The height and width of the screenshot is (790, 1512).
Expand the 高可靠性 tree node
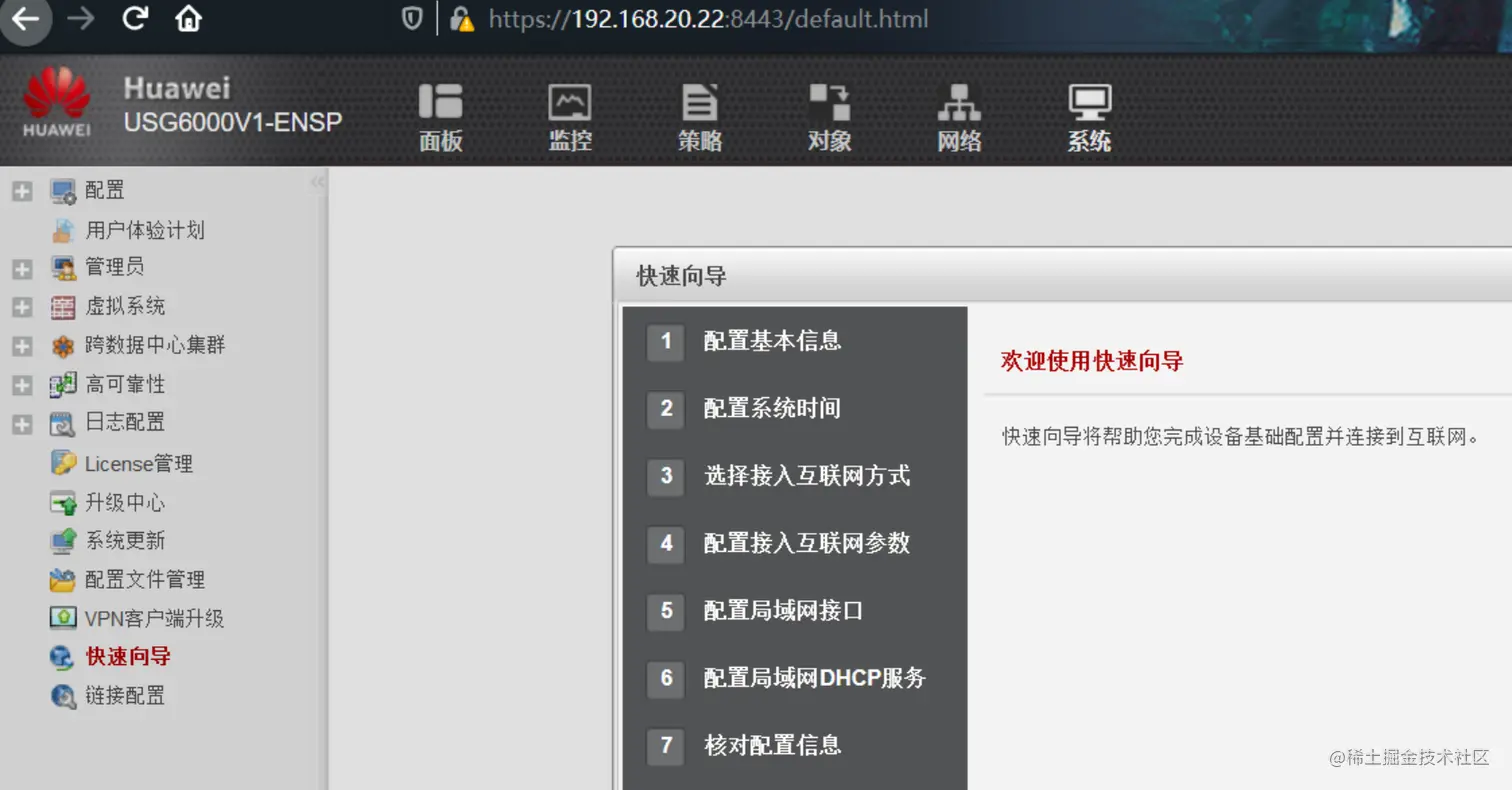click(x=22, y=386)
